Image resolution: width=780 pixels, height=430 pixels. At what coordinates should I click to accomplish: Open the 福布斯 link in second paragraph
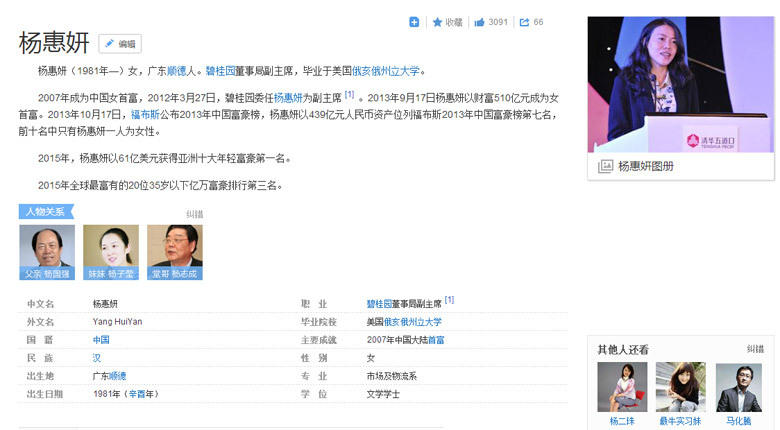coord(145,115)
